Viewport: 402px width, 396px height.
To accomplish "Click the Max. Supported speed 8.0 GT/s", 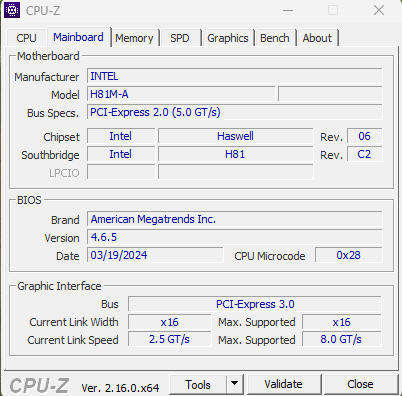I will pos(342,339).
